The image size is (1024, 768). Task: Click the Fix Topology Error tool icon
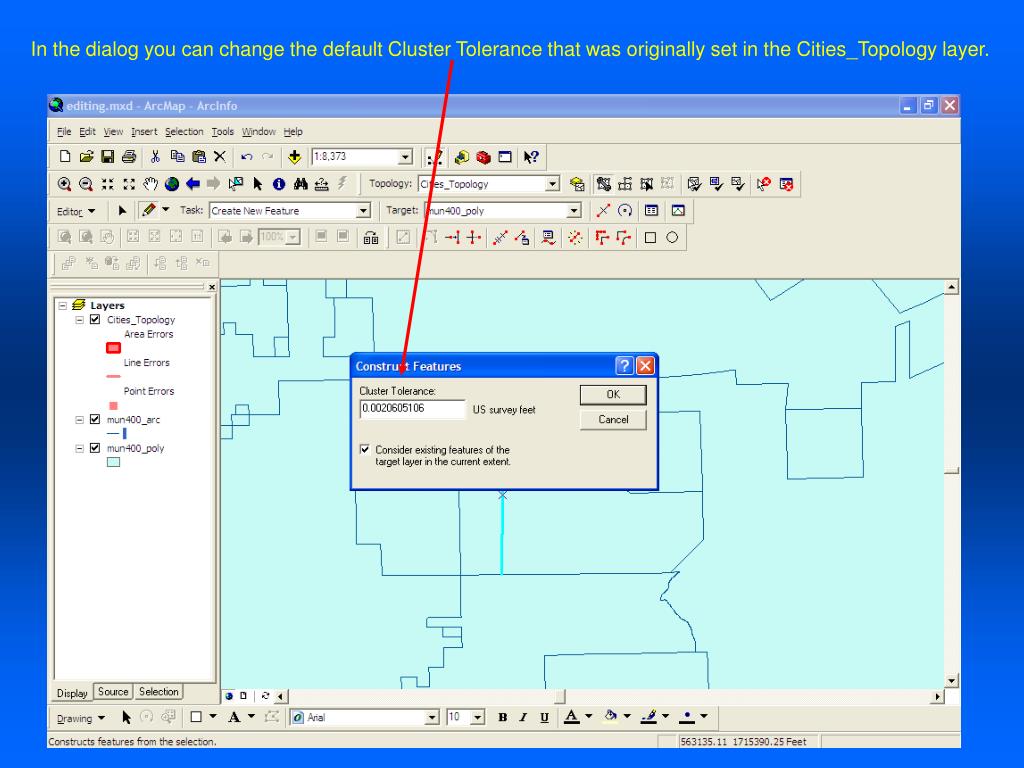pyautogui.click(x=763, y=184)
